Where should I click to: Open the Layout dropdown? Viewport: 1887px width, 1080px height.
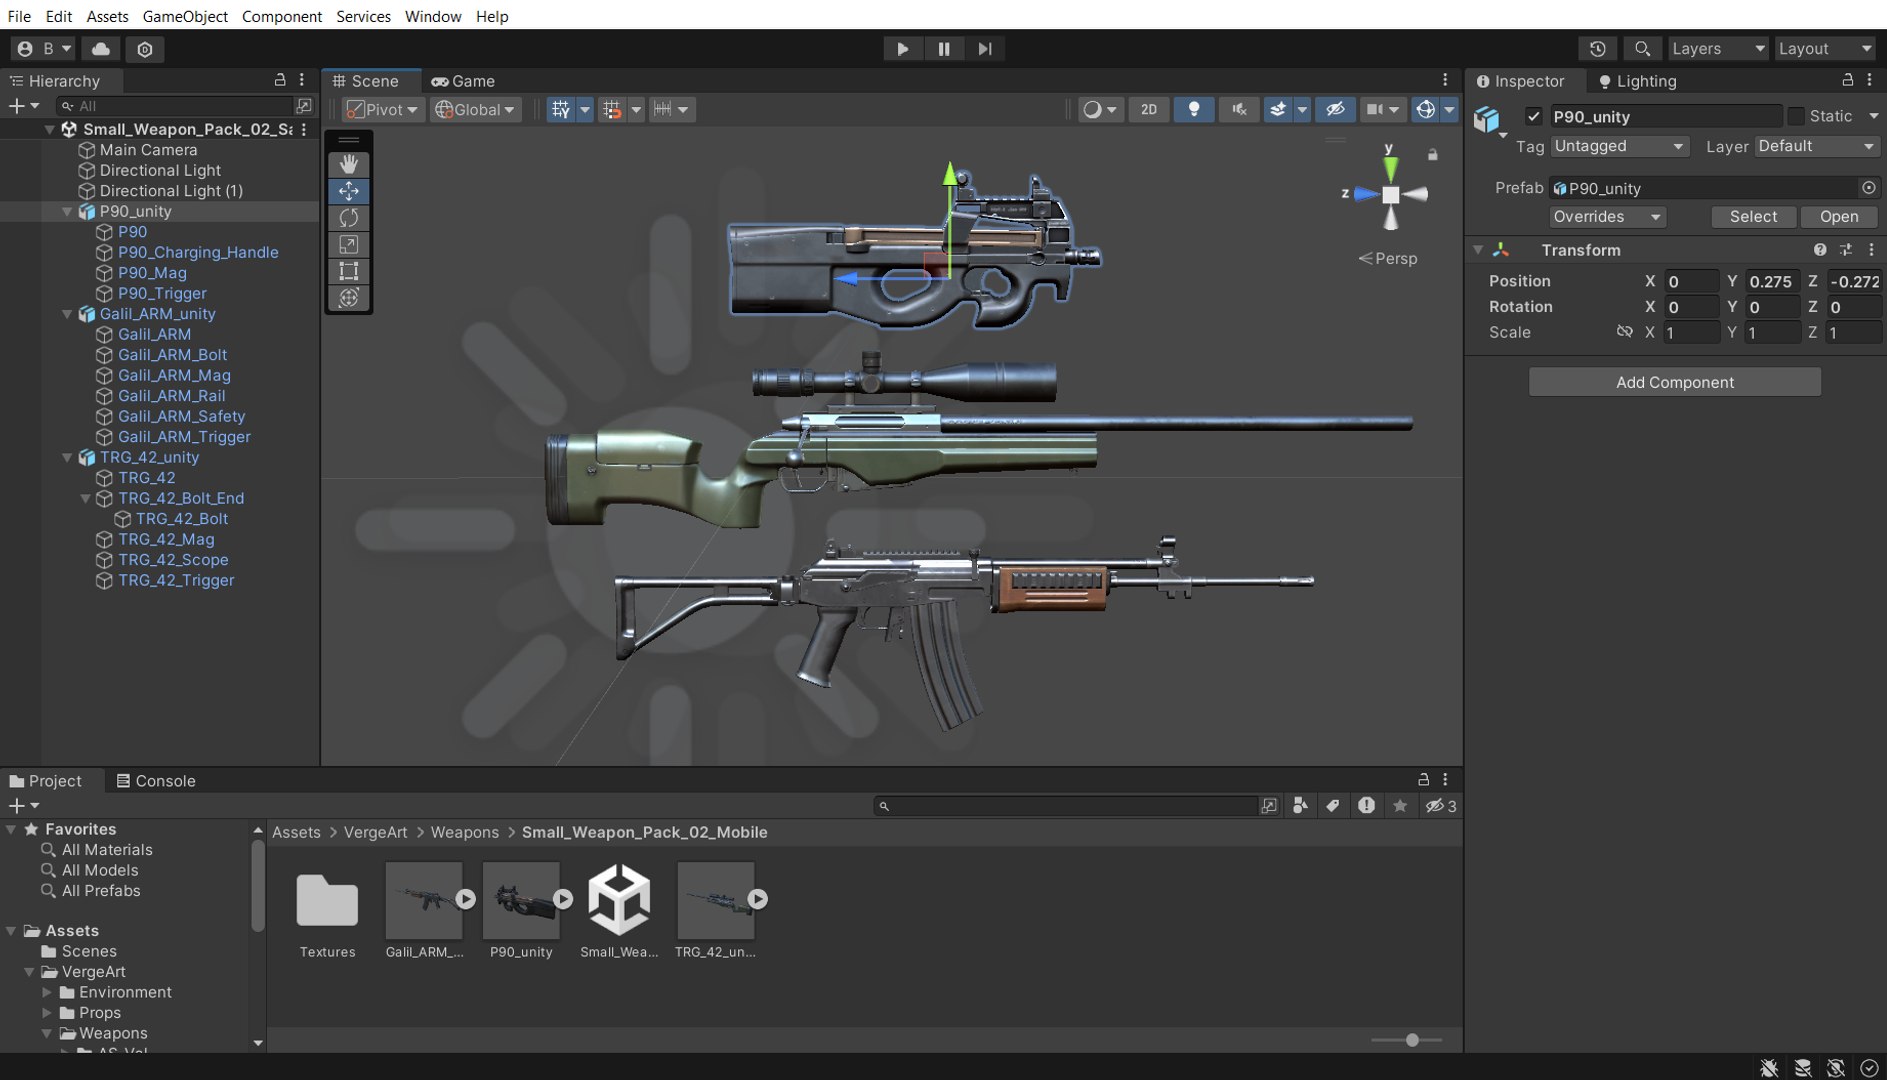click(1825, 48)
